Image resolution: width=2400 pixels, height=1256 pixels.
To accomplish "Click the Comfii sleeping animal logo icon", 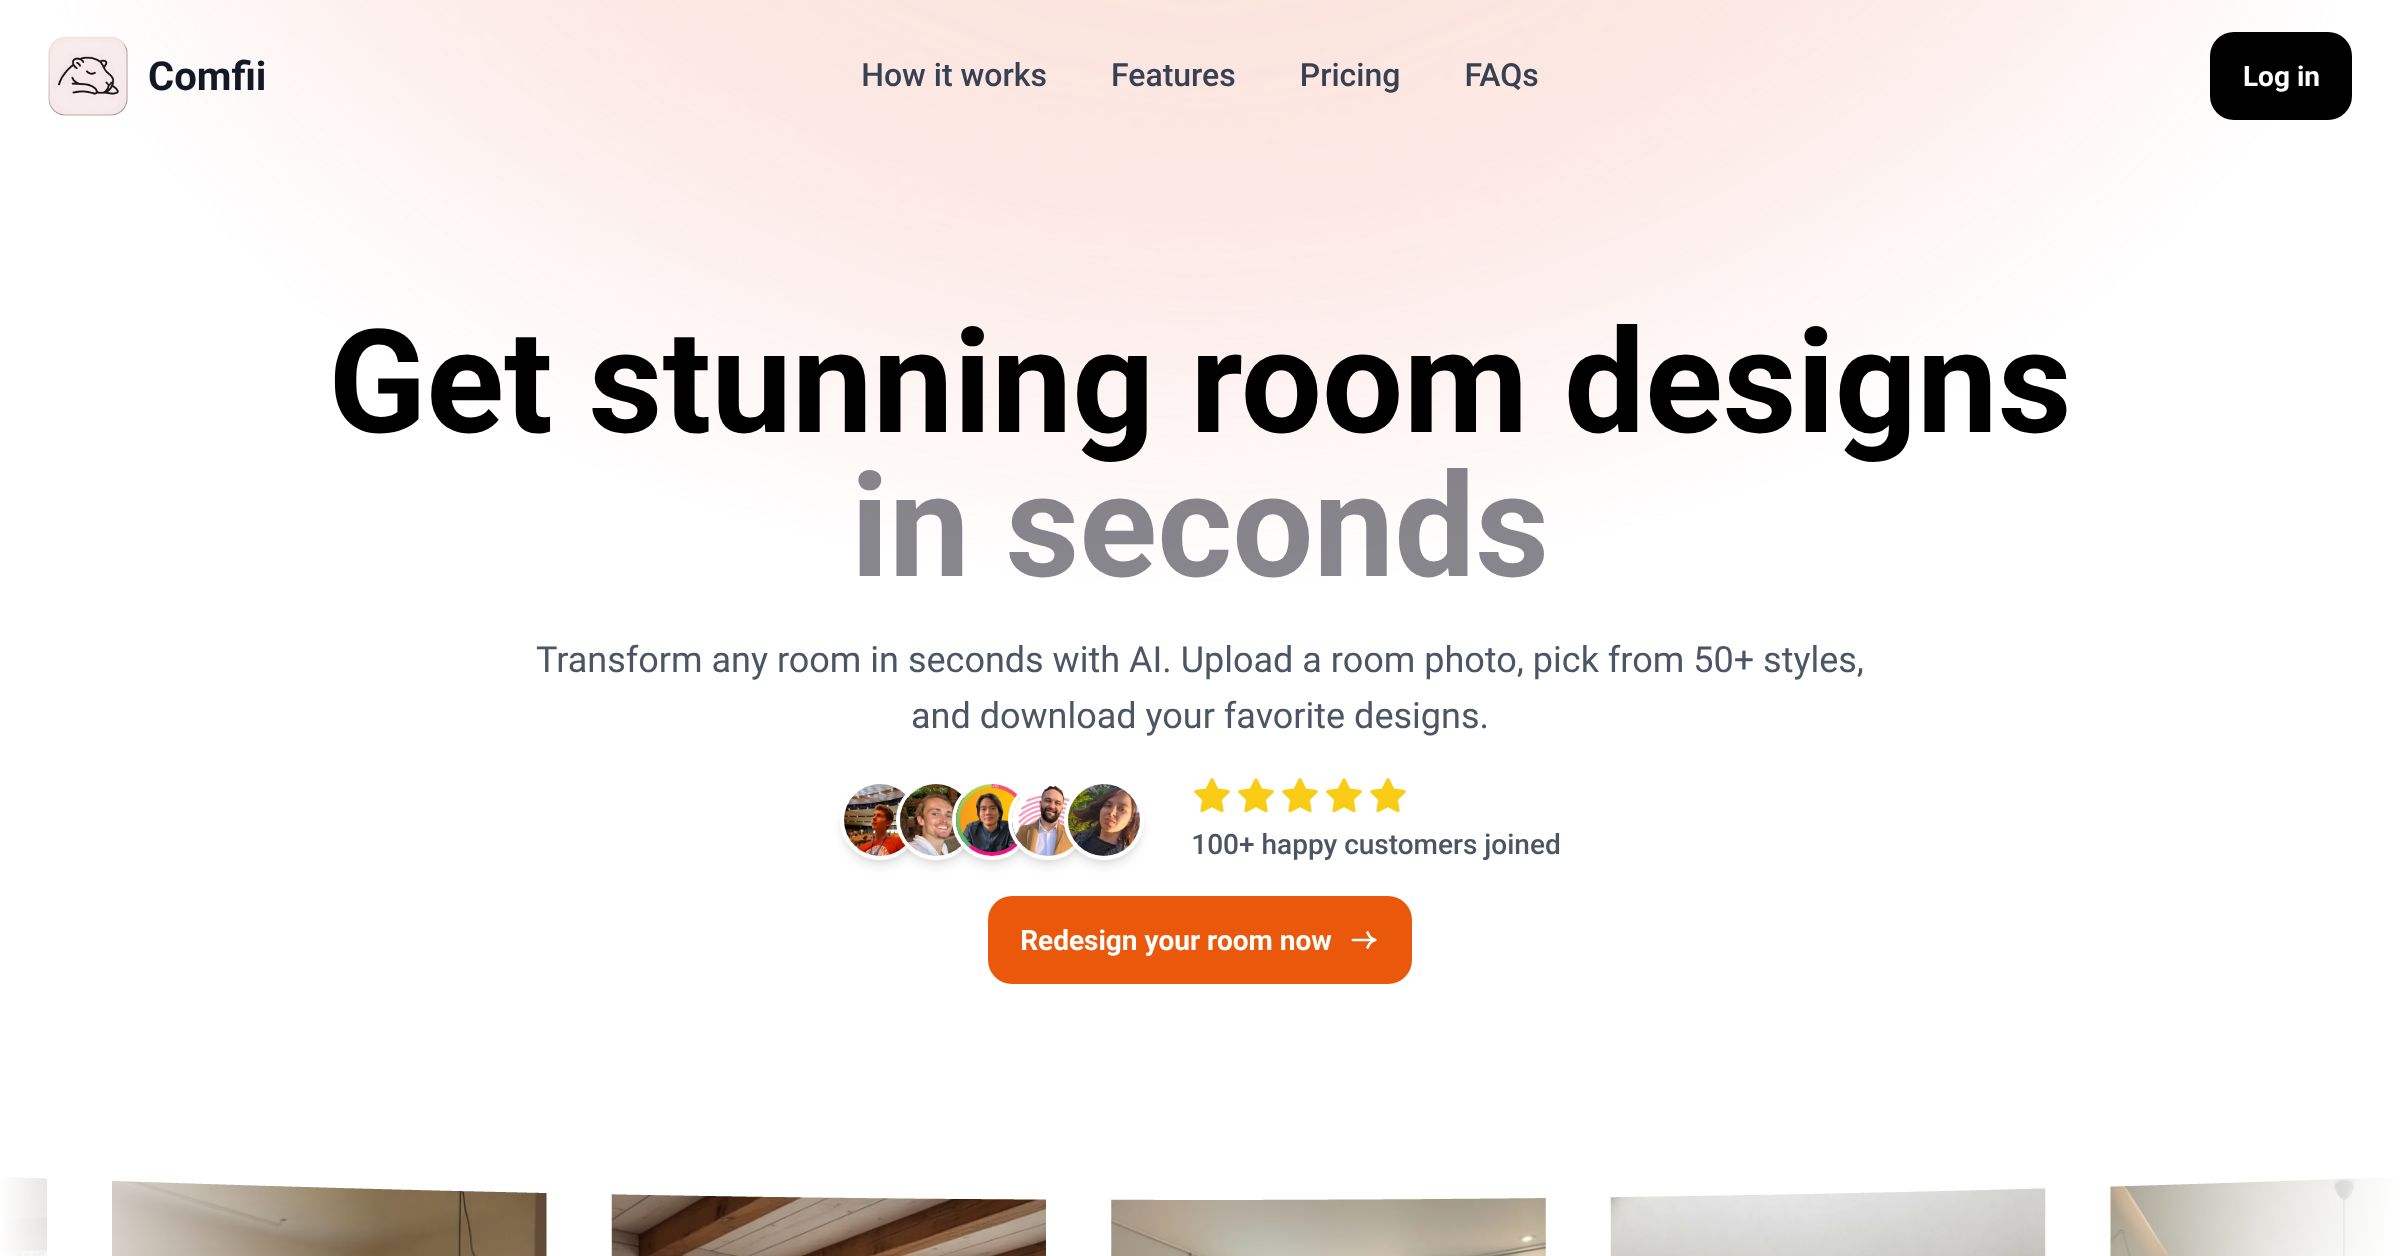I will (88, 76).
